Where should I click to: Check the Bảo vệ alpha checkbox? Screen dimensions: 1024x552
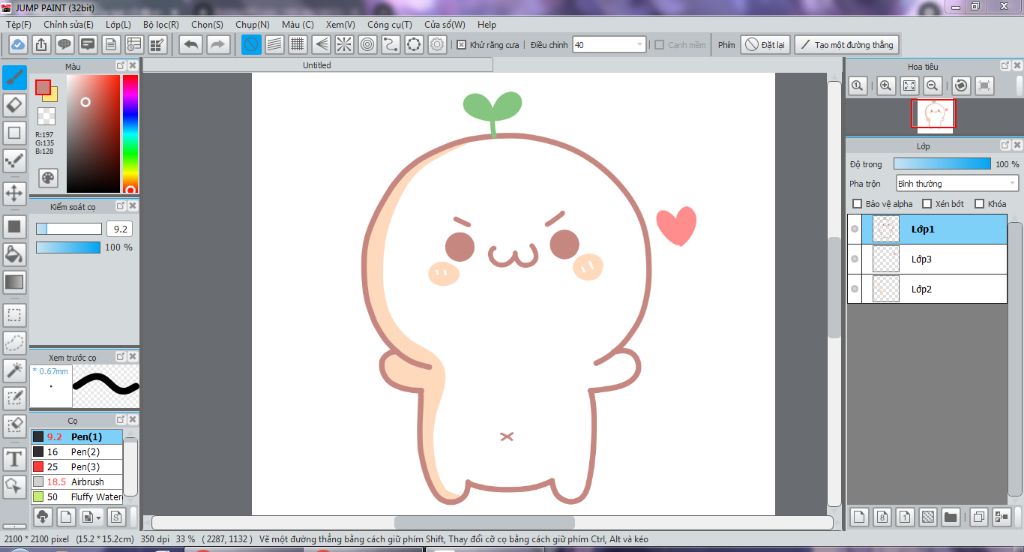(857, 204)
